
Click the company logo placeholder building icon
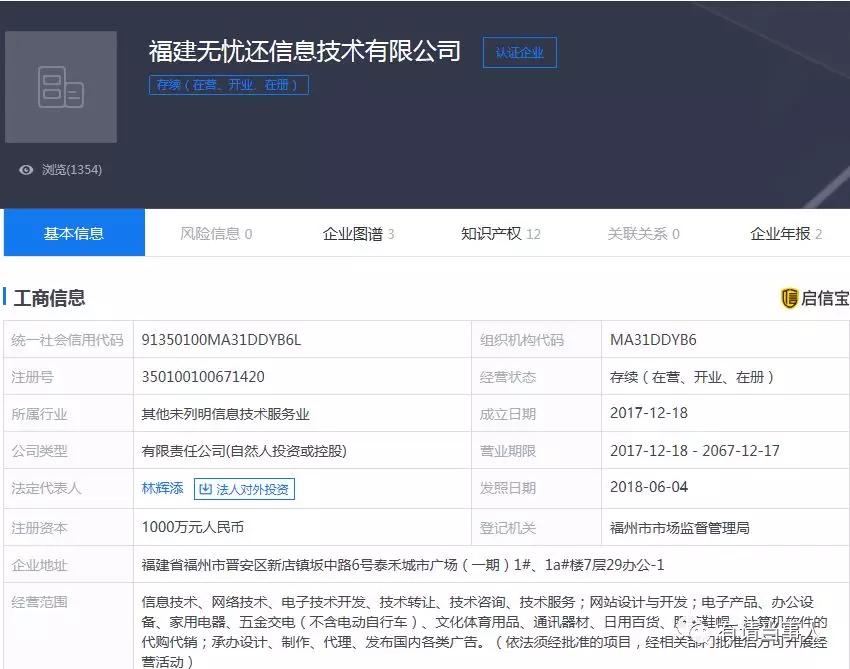pos(61,87)
